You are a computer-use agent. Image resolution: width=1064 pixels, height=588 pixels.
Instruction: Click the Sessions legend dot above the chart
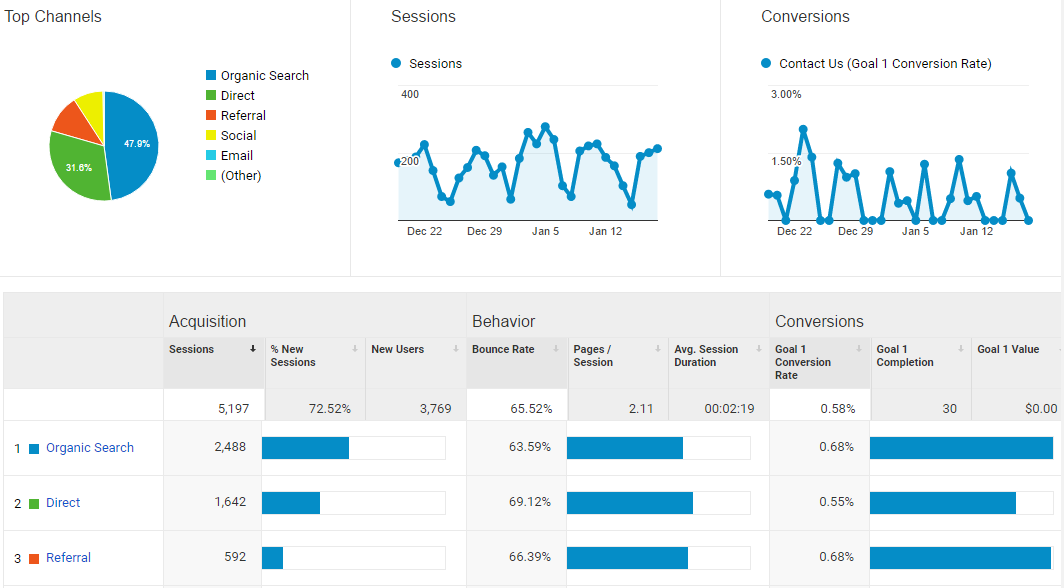point(398,63)
